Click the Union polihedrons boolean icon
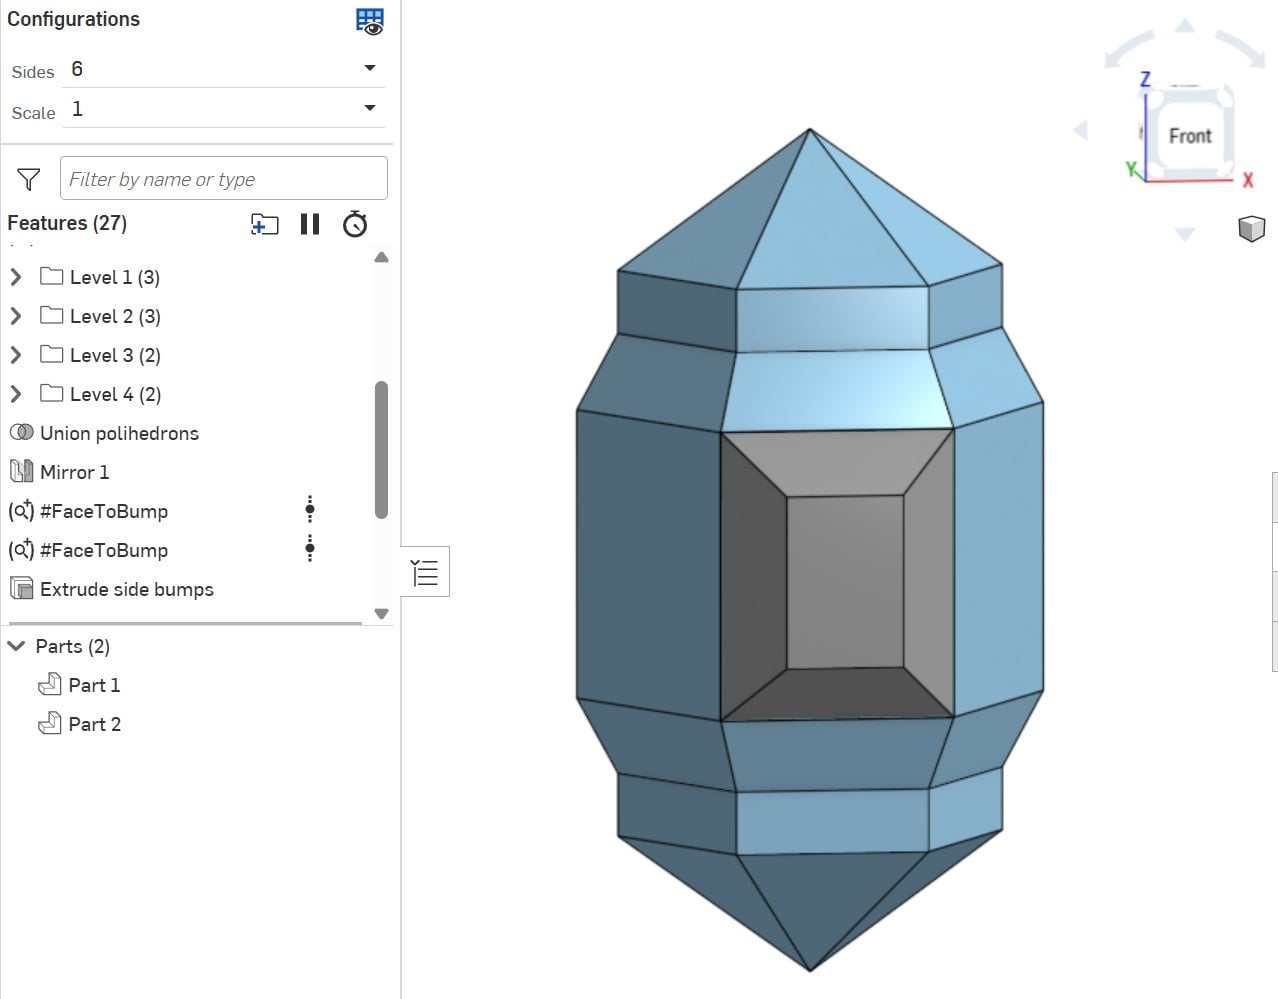 coord(21,432)
